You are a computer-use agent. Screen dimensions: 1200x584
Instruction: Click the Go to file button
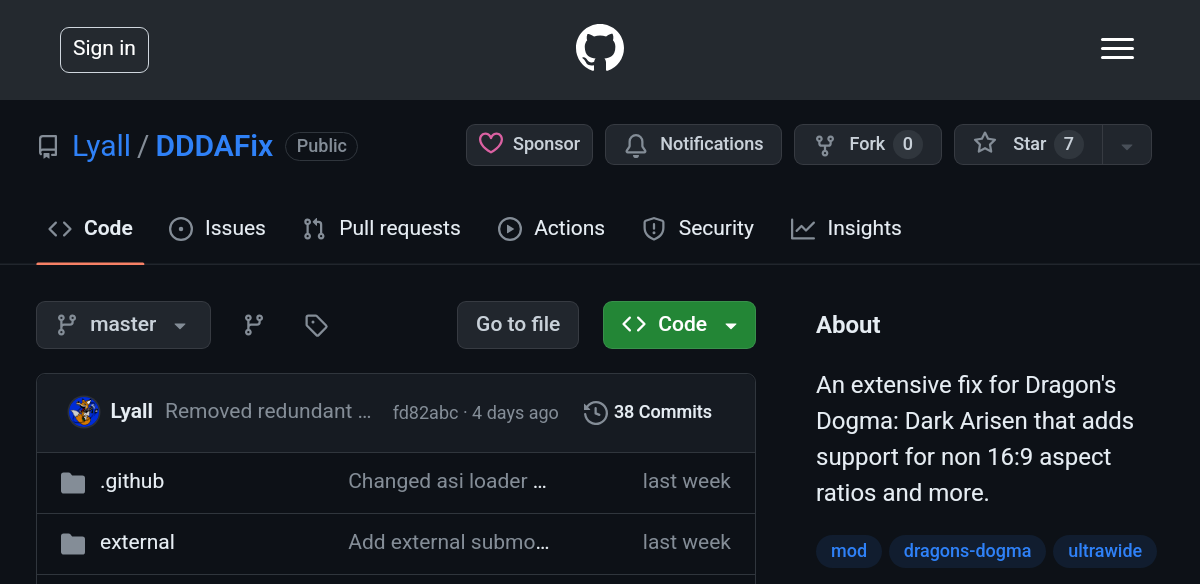pyautogui.click(x=518, y=325)
